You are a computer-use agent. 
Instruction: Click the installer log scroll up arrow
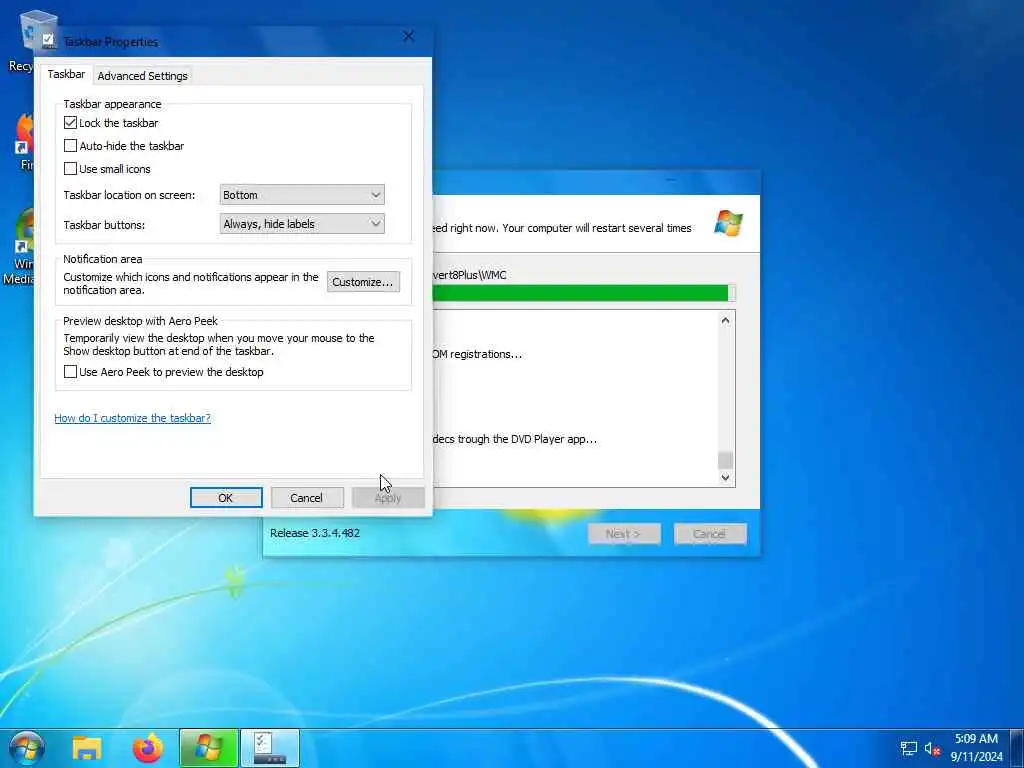725,321
